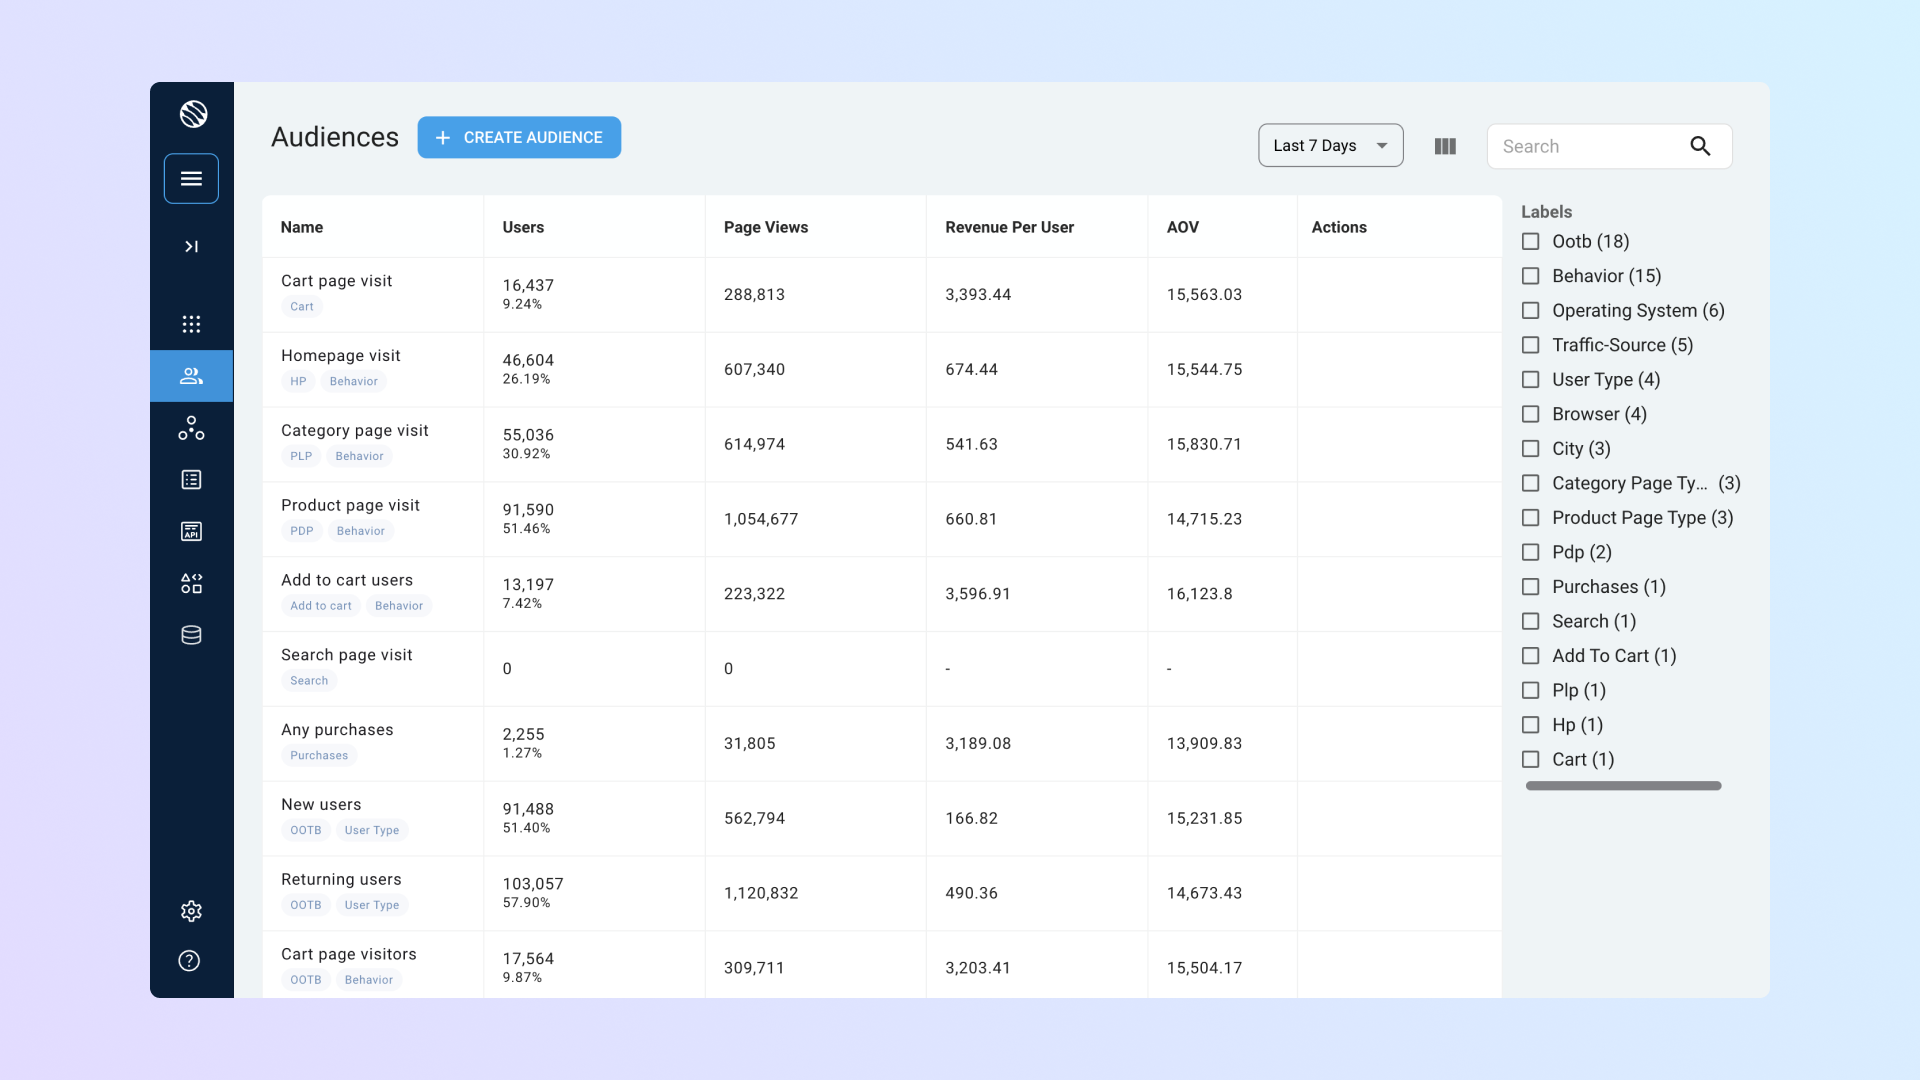1920x1080 pixels.
Task: Expand the sidebar with the arrow icon
Action: pyautogui.click(x=191, y=246)
